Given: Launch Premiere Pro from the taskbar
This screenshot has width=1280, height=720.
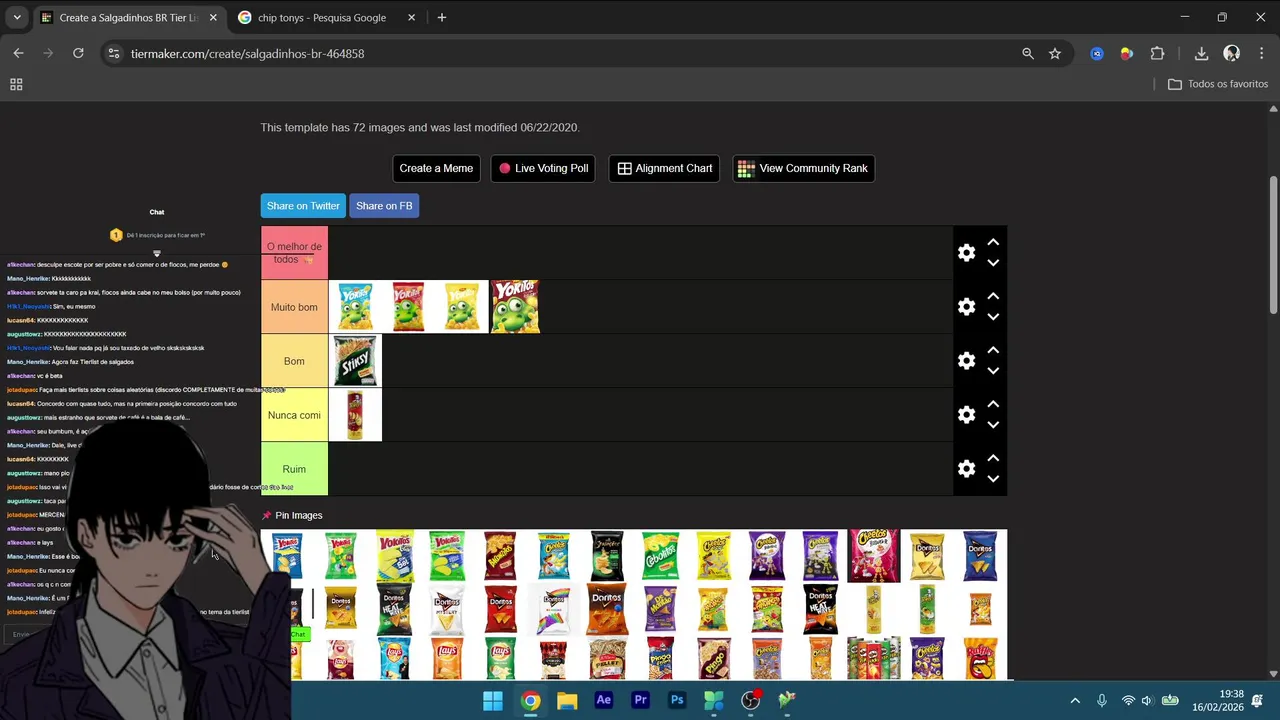Looking at the screenshot, I should coord(640,700).
